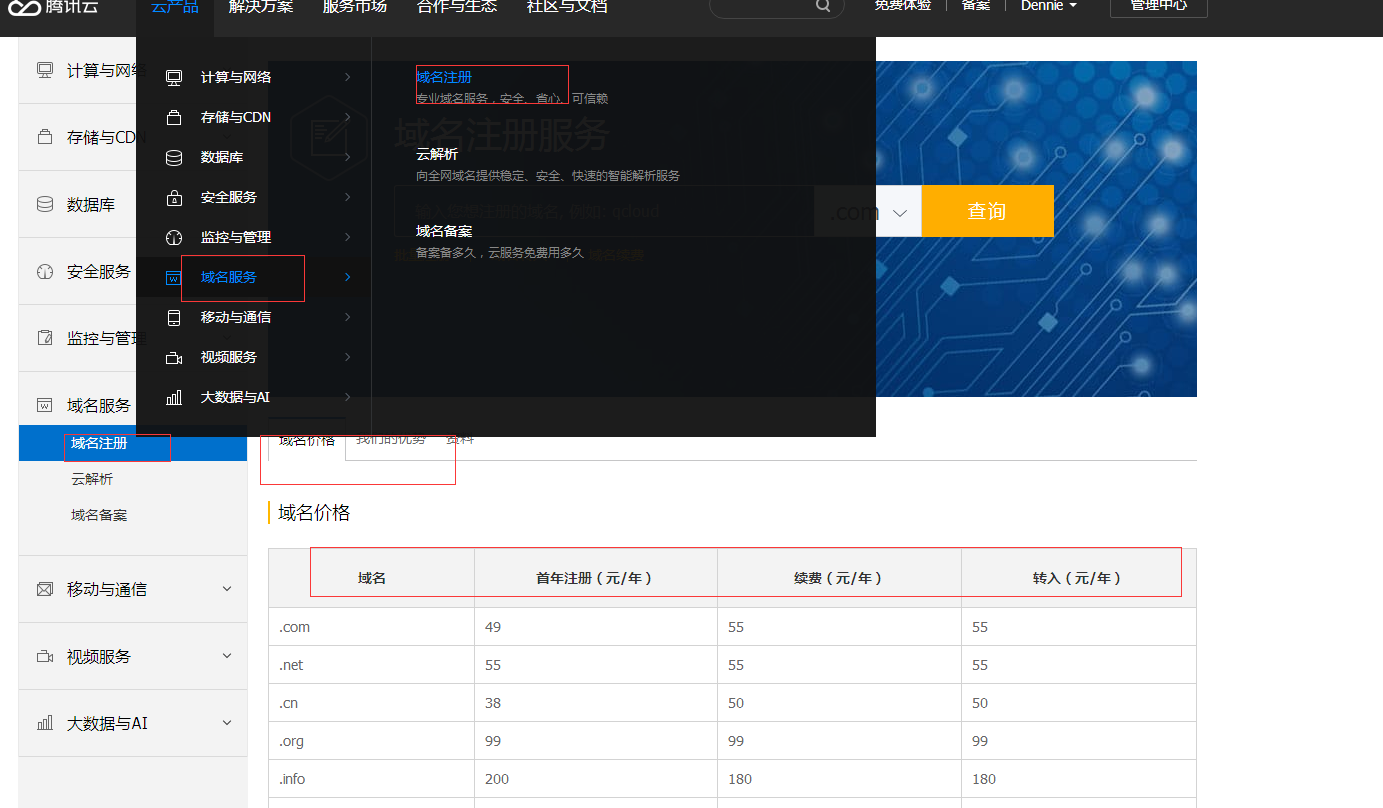Click the 转入（元/年）column header
The image size is (1383, 808).
click(1078, 578)
